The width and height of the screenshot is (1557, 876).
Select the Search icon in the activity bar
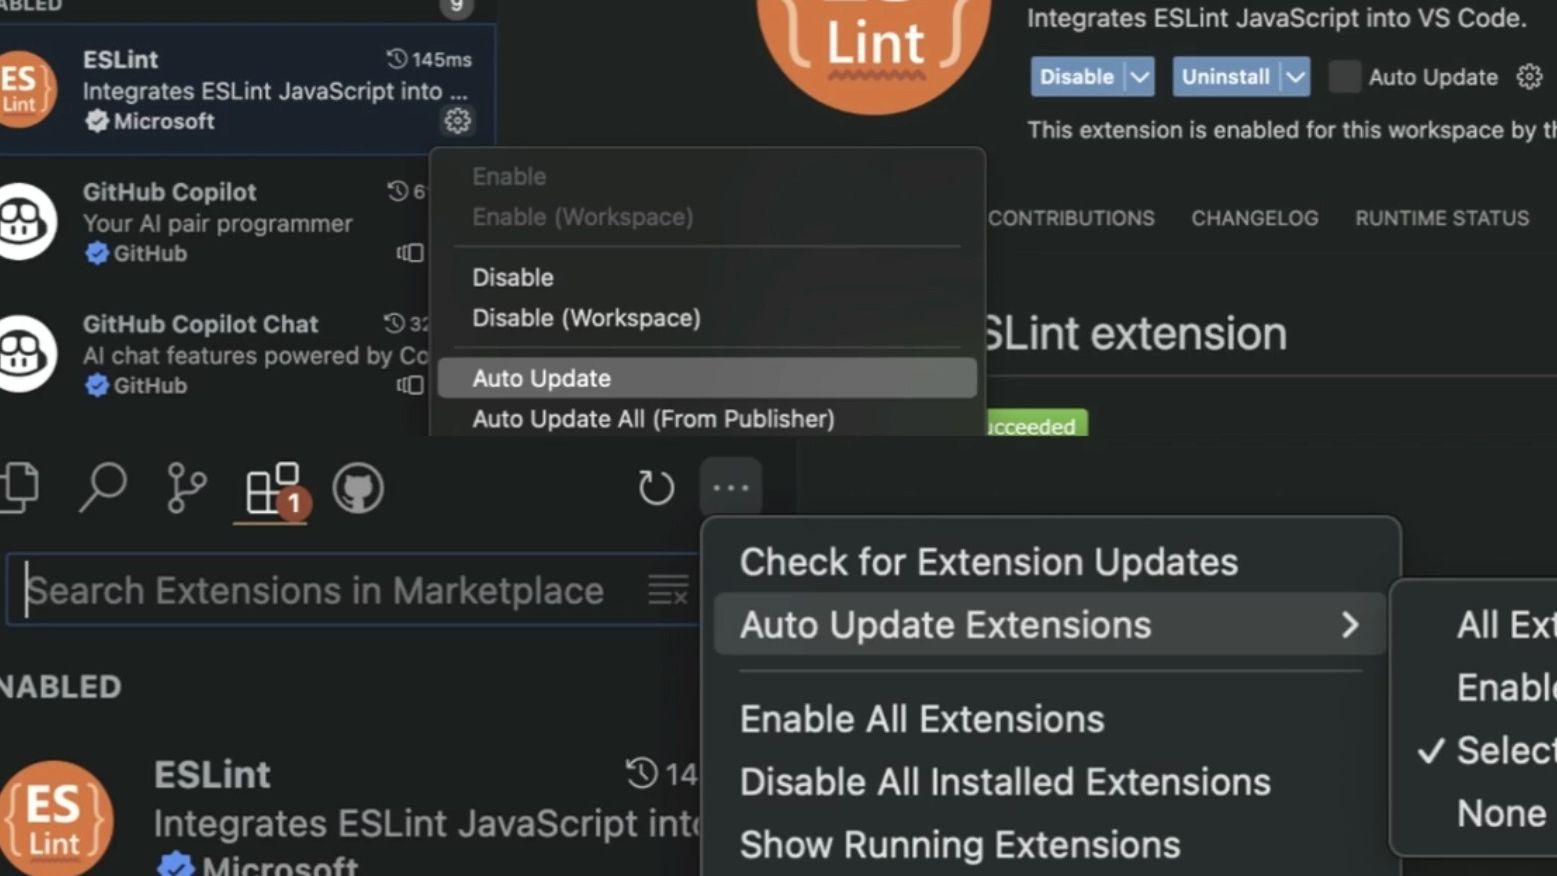(101, 487)
